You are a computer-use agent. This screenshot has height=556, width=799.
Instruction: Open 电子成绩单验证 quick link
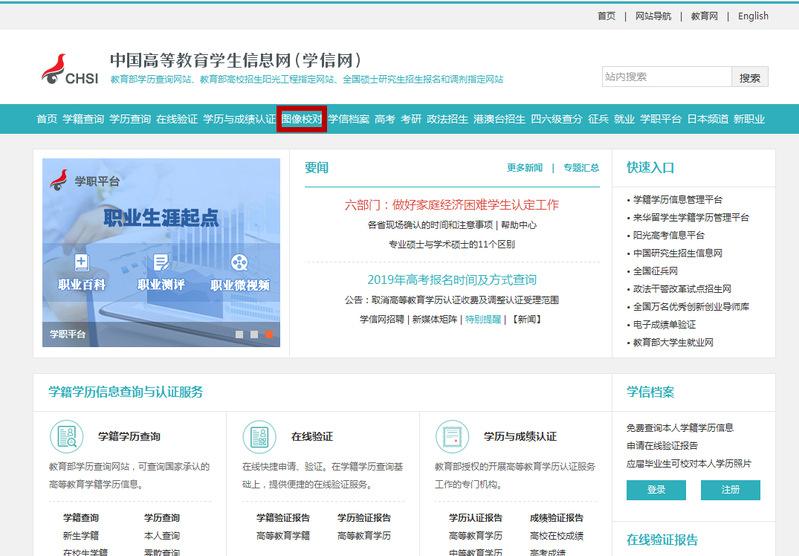coord(664,325)
